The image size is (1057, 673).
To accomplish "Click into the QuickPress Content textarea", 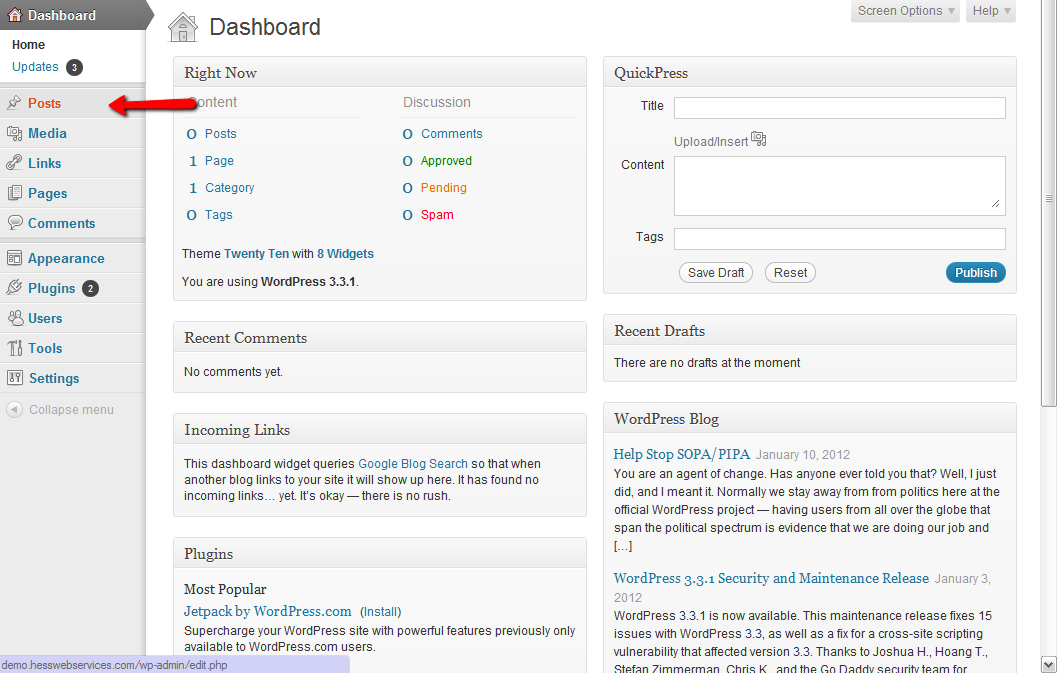I will point(839,186).
